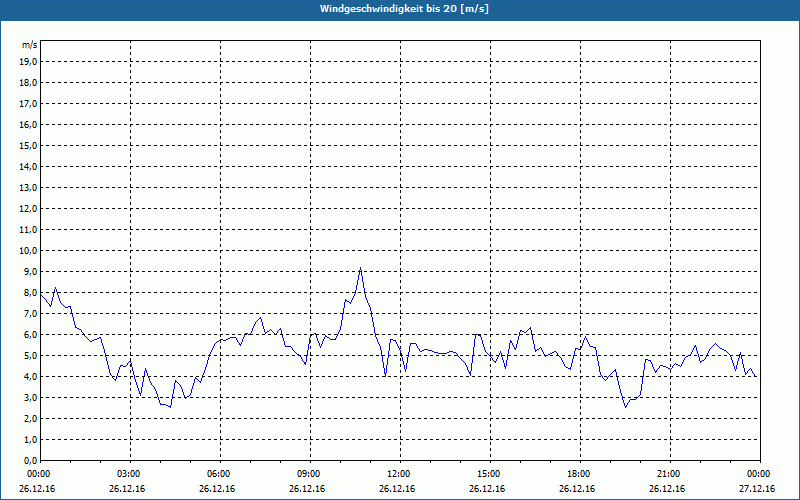Click the "26.12.16" date under 15:00

(x=487, y=489)
